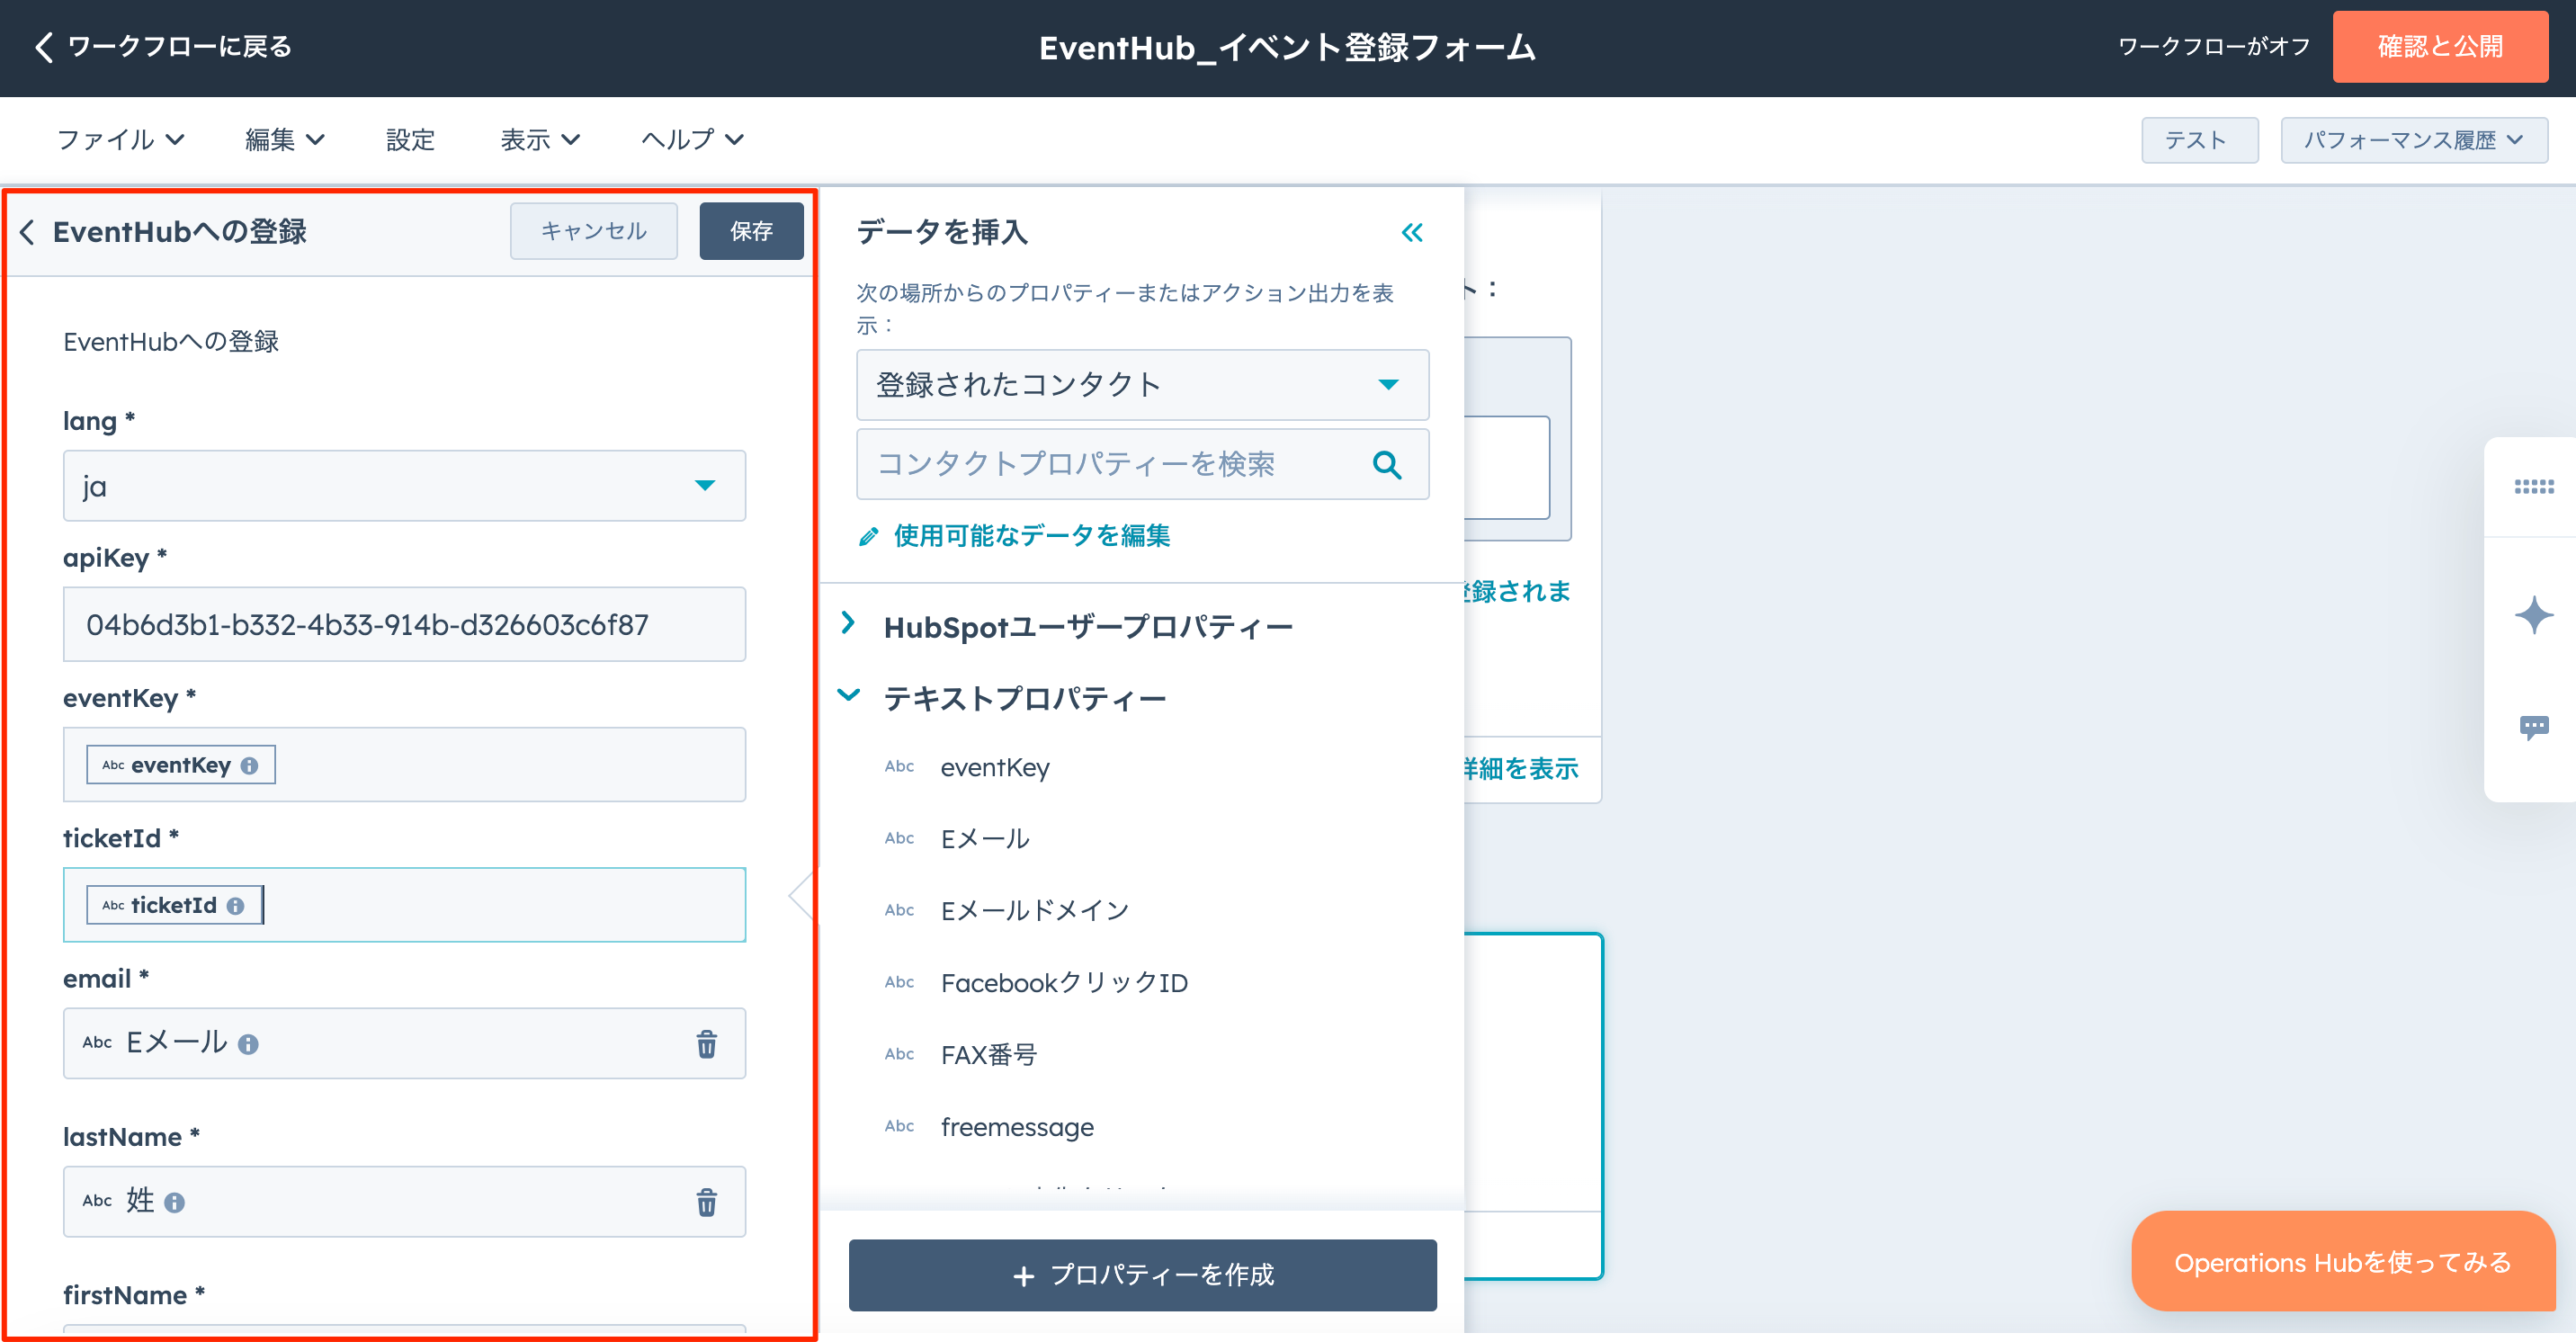
Task: Click the pencil icon for editing data
Action: 868,537
